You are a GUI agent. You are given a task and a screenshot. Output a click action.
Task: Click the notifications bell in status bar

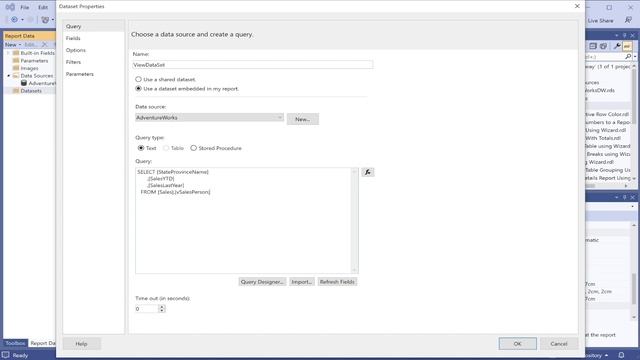[x=621, y=356]
